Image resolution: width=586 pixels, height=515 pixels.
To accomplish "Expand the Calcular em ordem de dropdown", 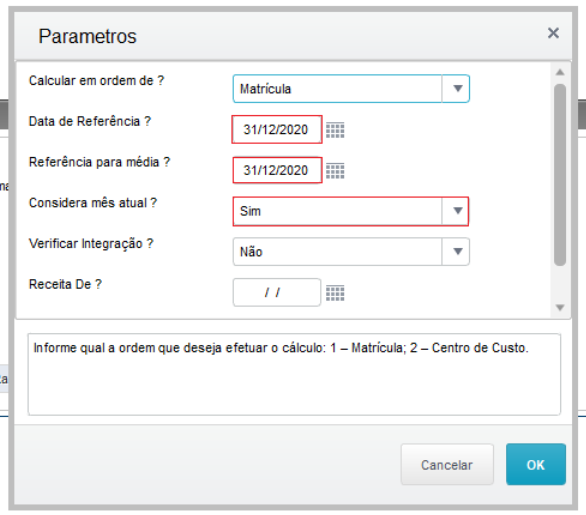I will coord(456,89).
